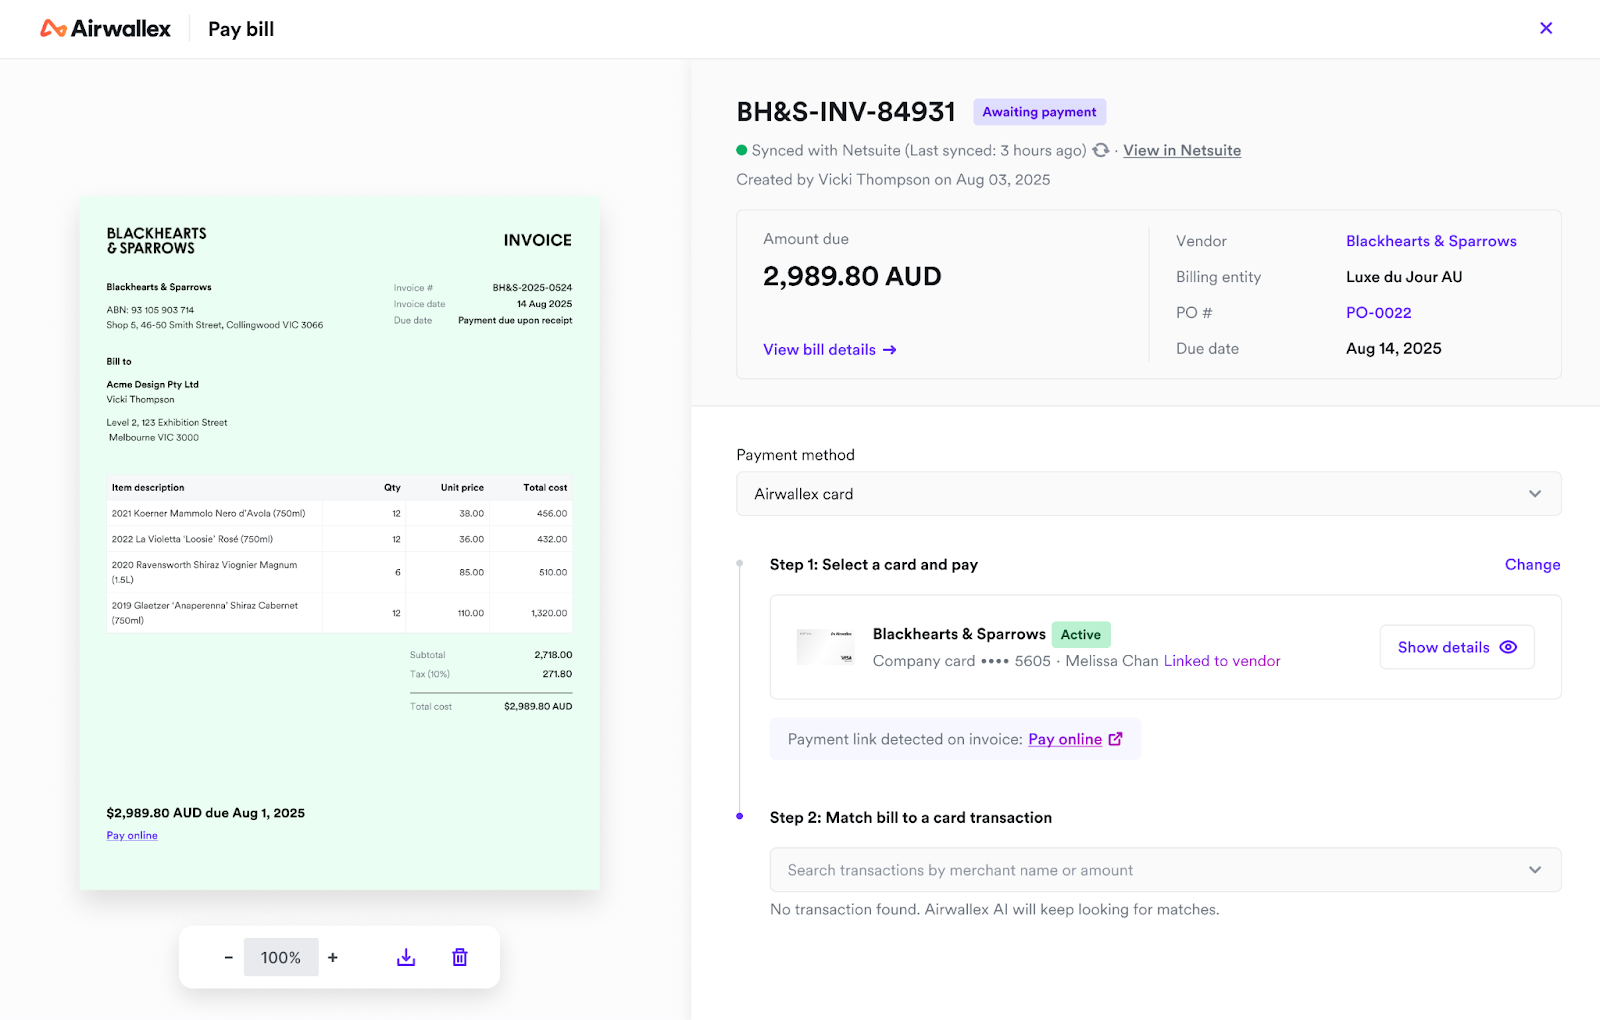
Task: Close the Pay bill window
Action: tap(1545, 28)
